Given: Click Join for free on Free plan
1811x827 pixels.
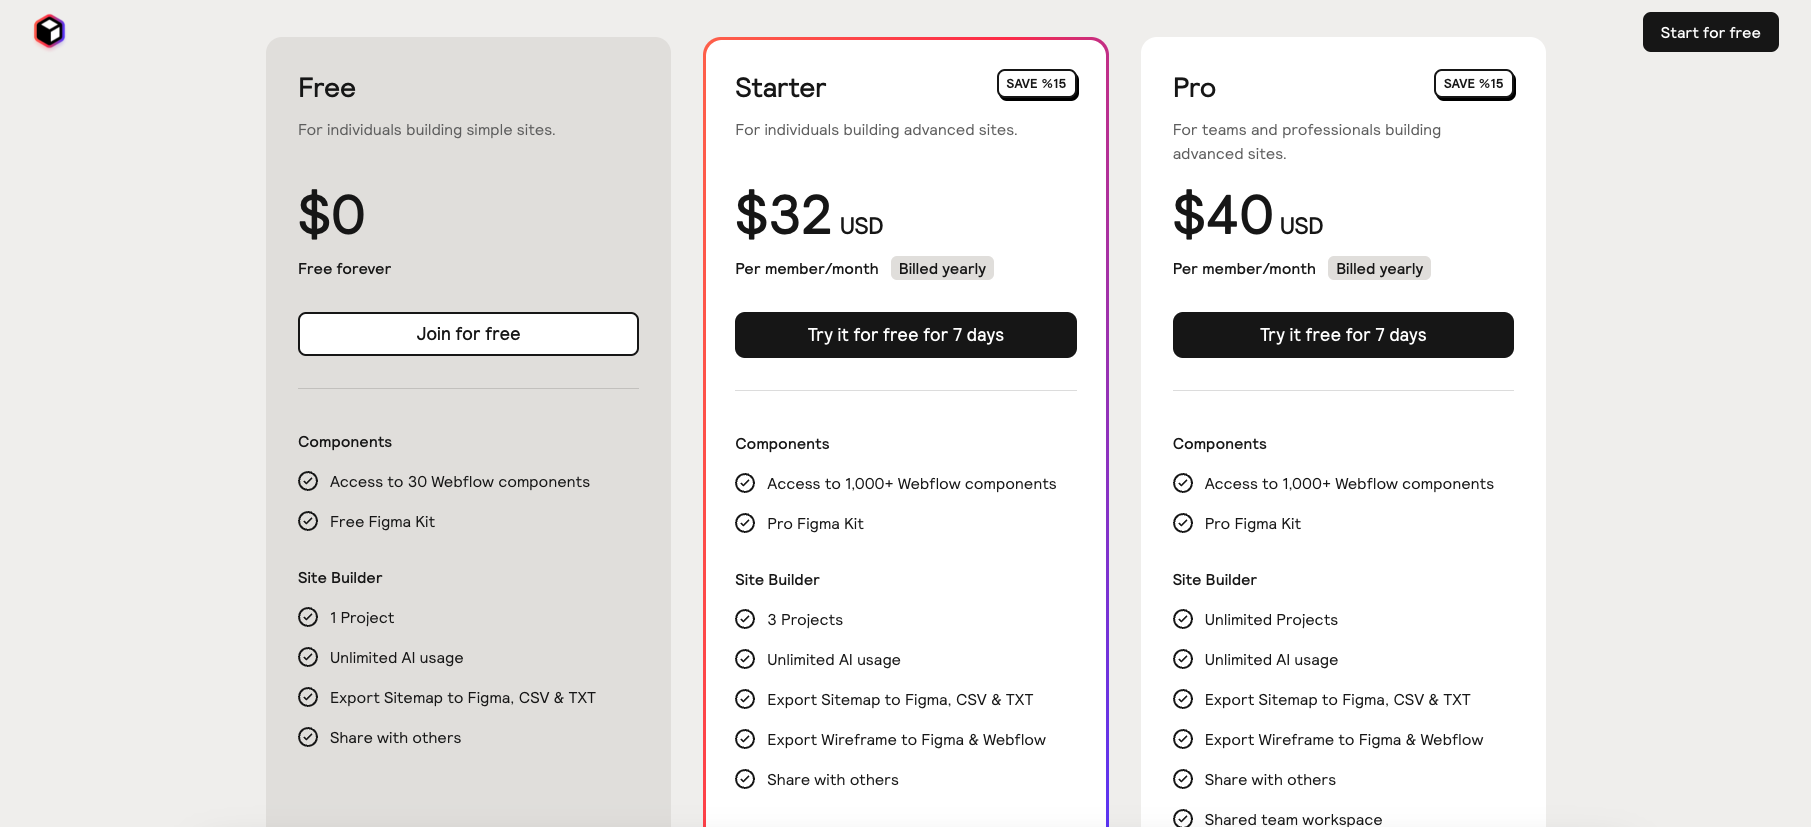Looking at the screenshot, I should tap(468, 334).
